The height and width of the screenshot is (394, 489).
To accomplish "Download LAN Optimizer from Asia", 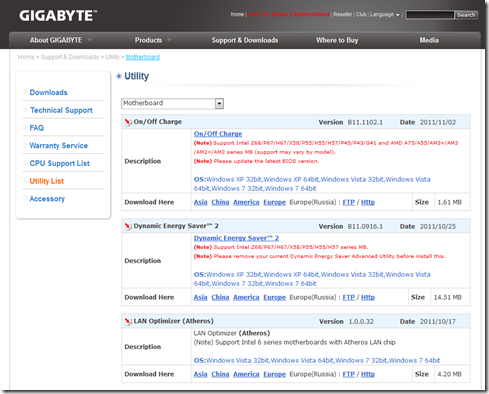I will [201, 374].
